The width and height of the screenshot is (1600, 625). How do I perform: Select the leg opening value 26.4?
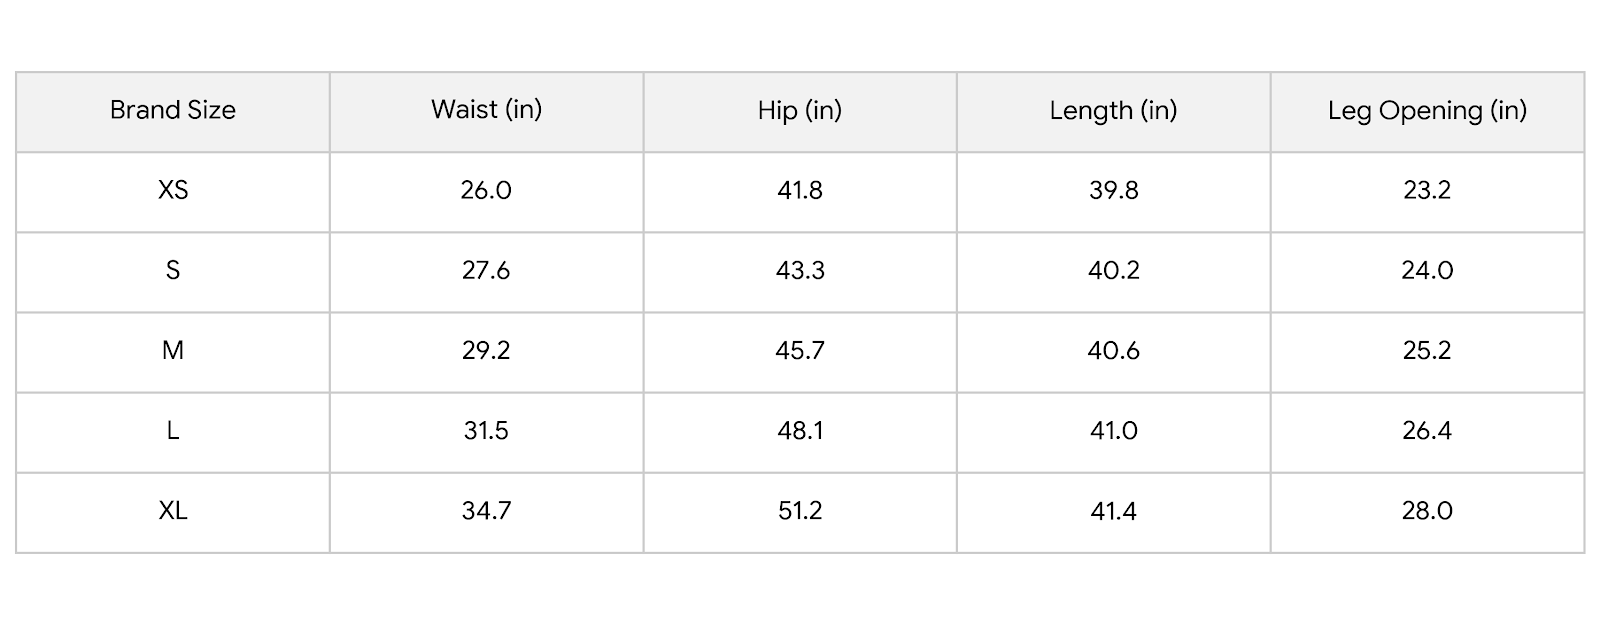1427,430
